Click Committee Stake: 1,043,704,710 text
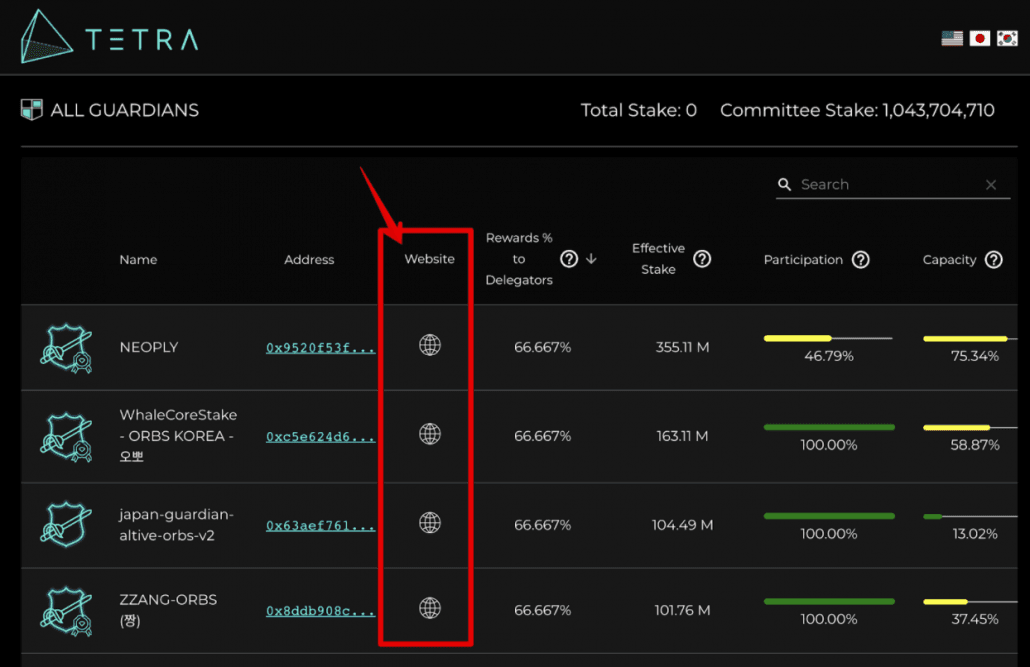 point(857,110)
